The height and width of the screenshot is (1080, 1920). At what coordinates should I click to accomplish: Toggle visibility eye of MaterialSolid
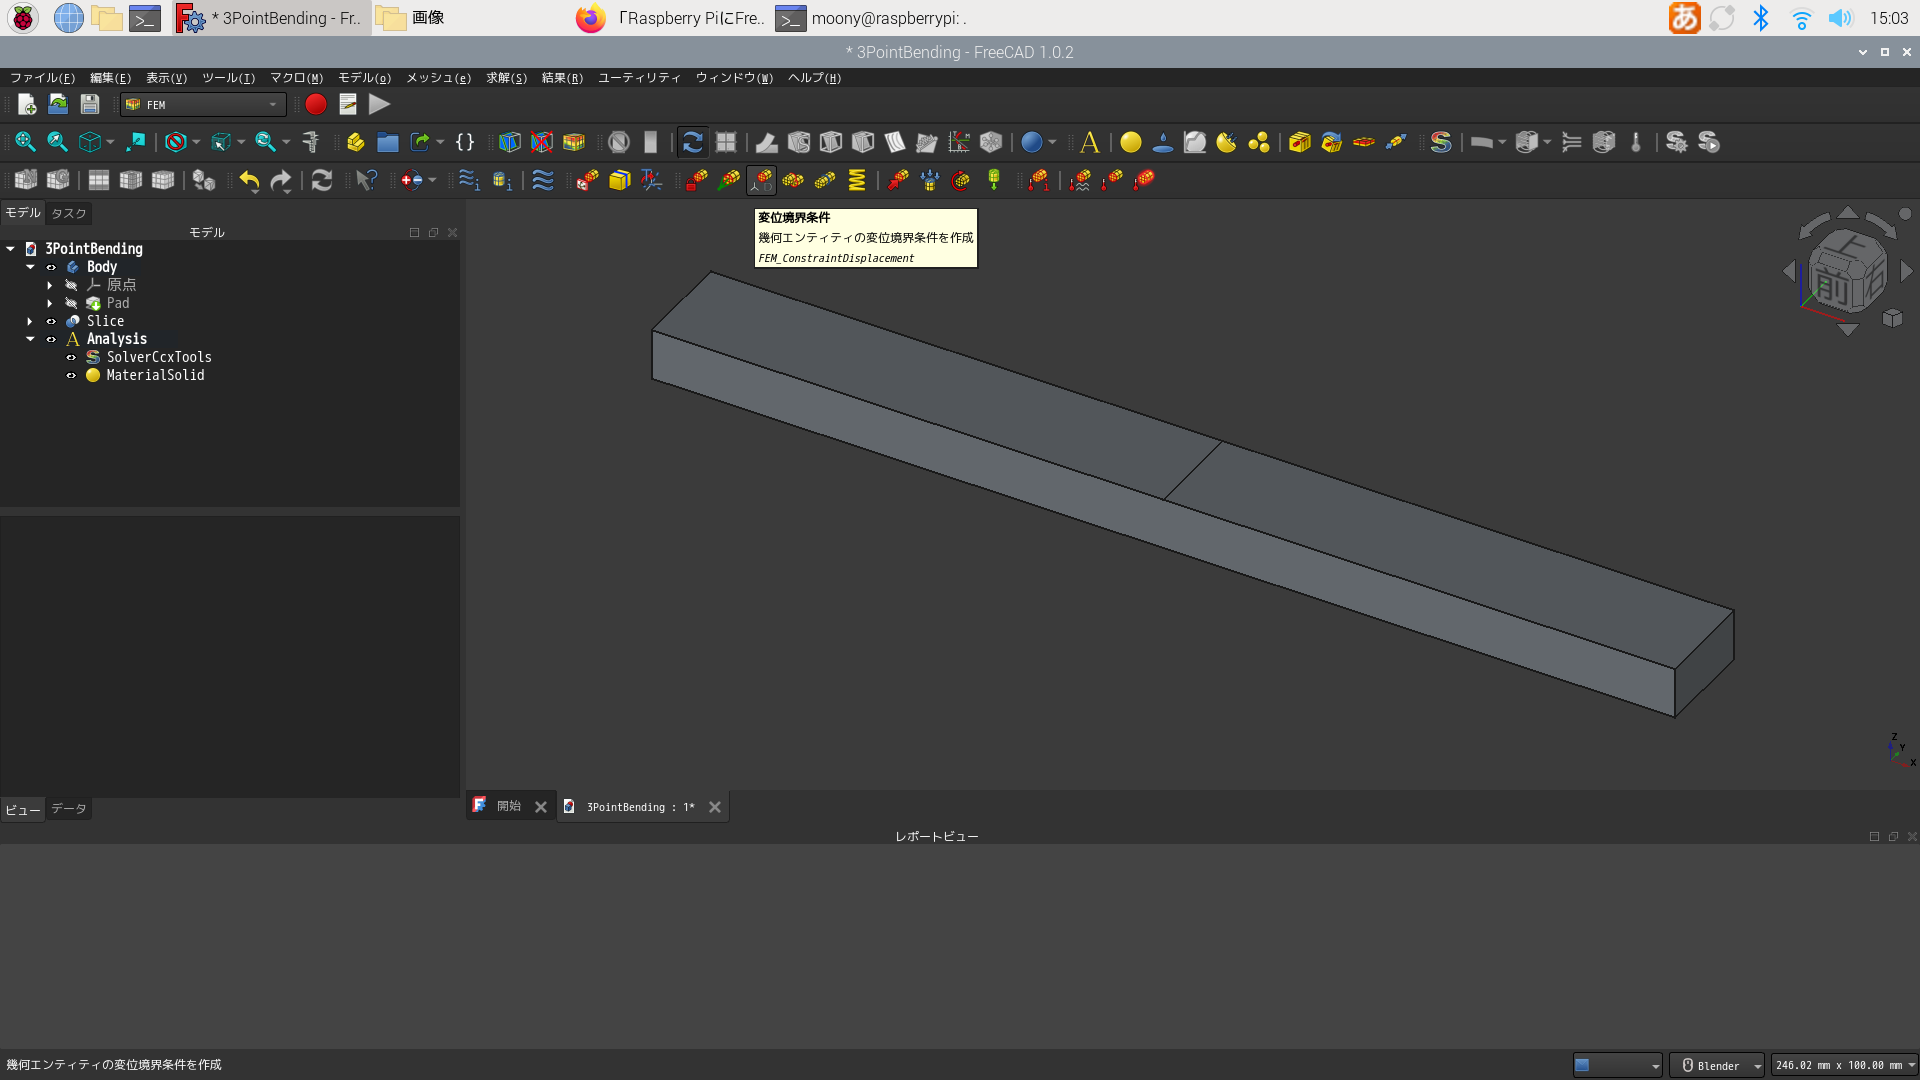tap(71, 375)
